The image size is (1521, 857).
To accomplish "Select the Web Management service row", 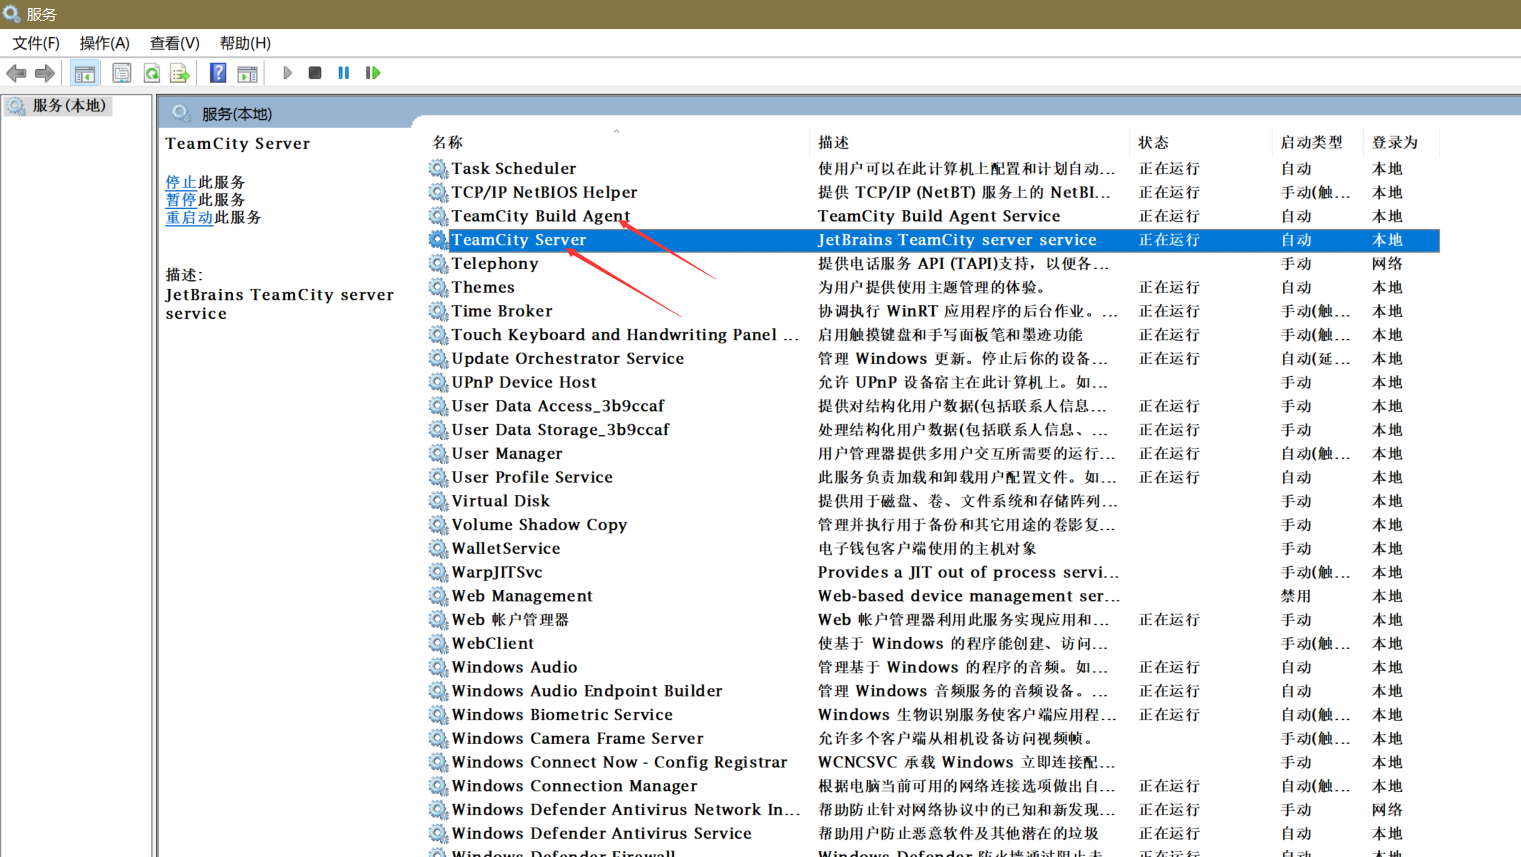I will [x=933, y=596].
